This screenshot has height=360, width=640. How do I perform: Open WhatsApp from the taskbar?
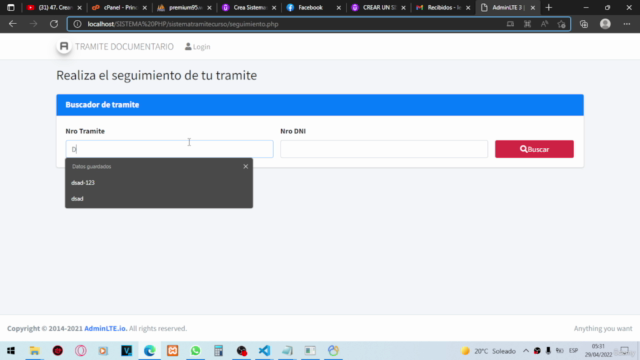pos(196,351)
